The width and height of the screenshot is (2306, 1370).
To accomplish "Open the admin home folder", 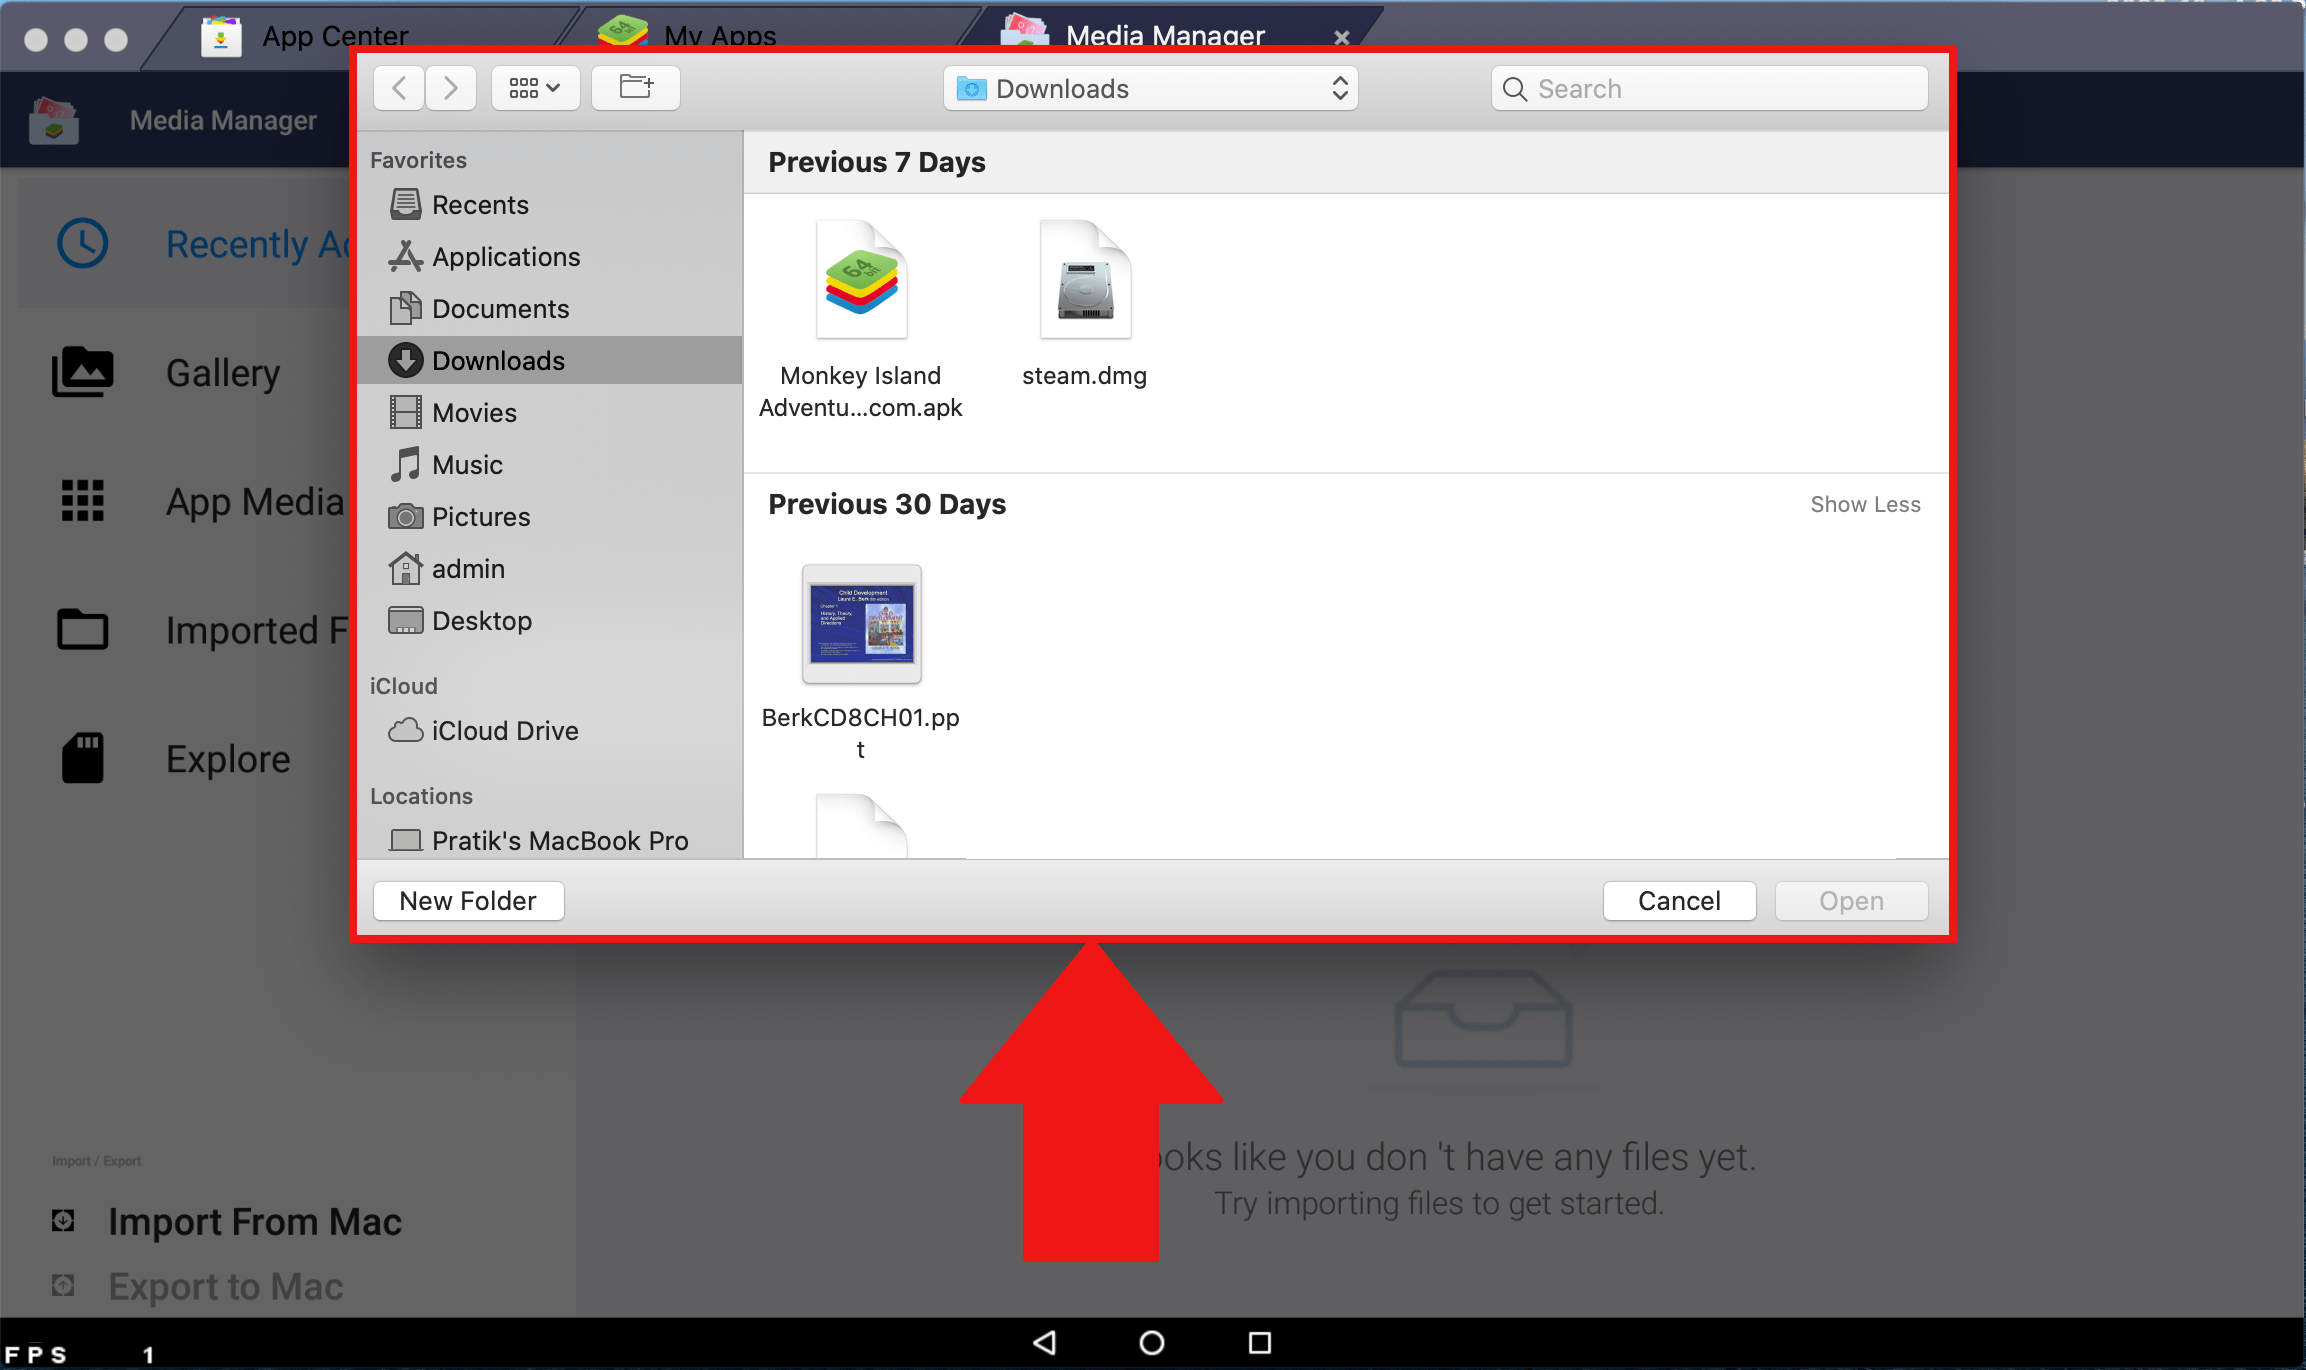I will 468,568.
